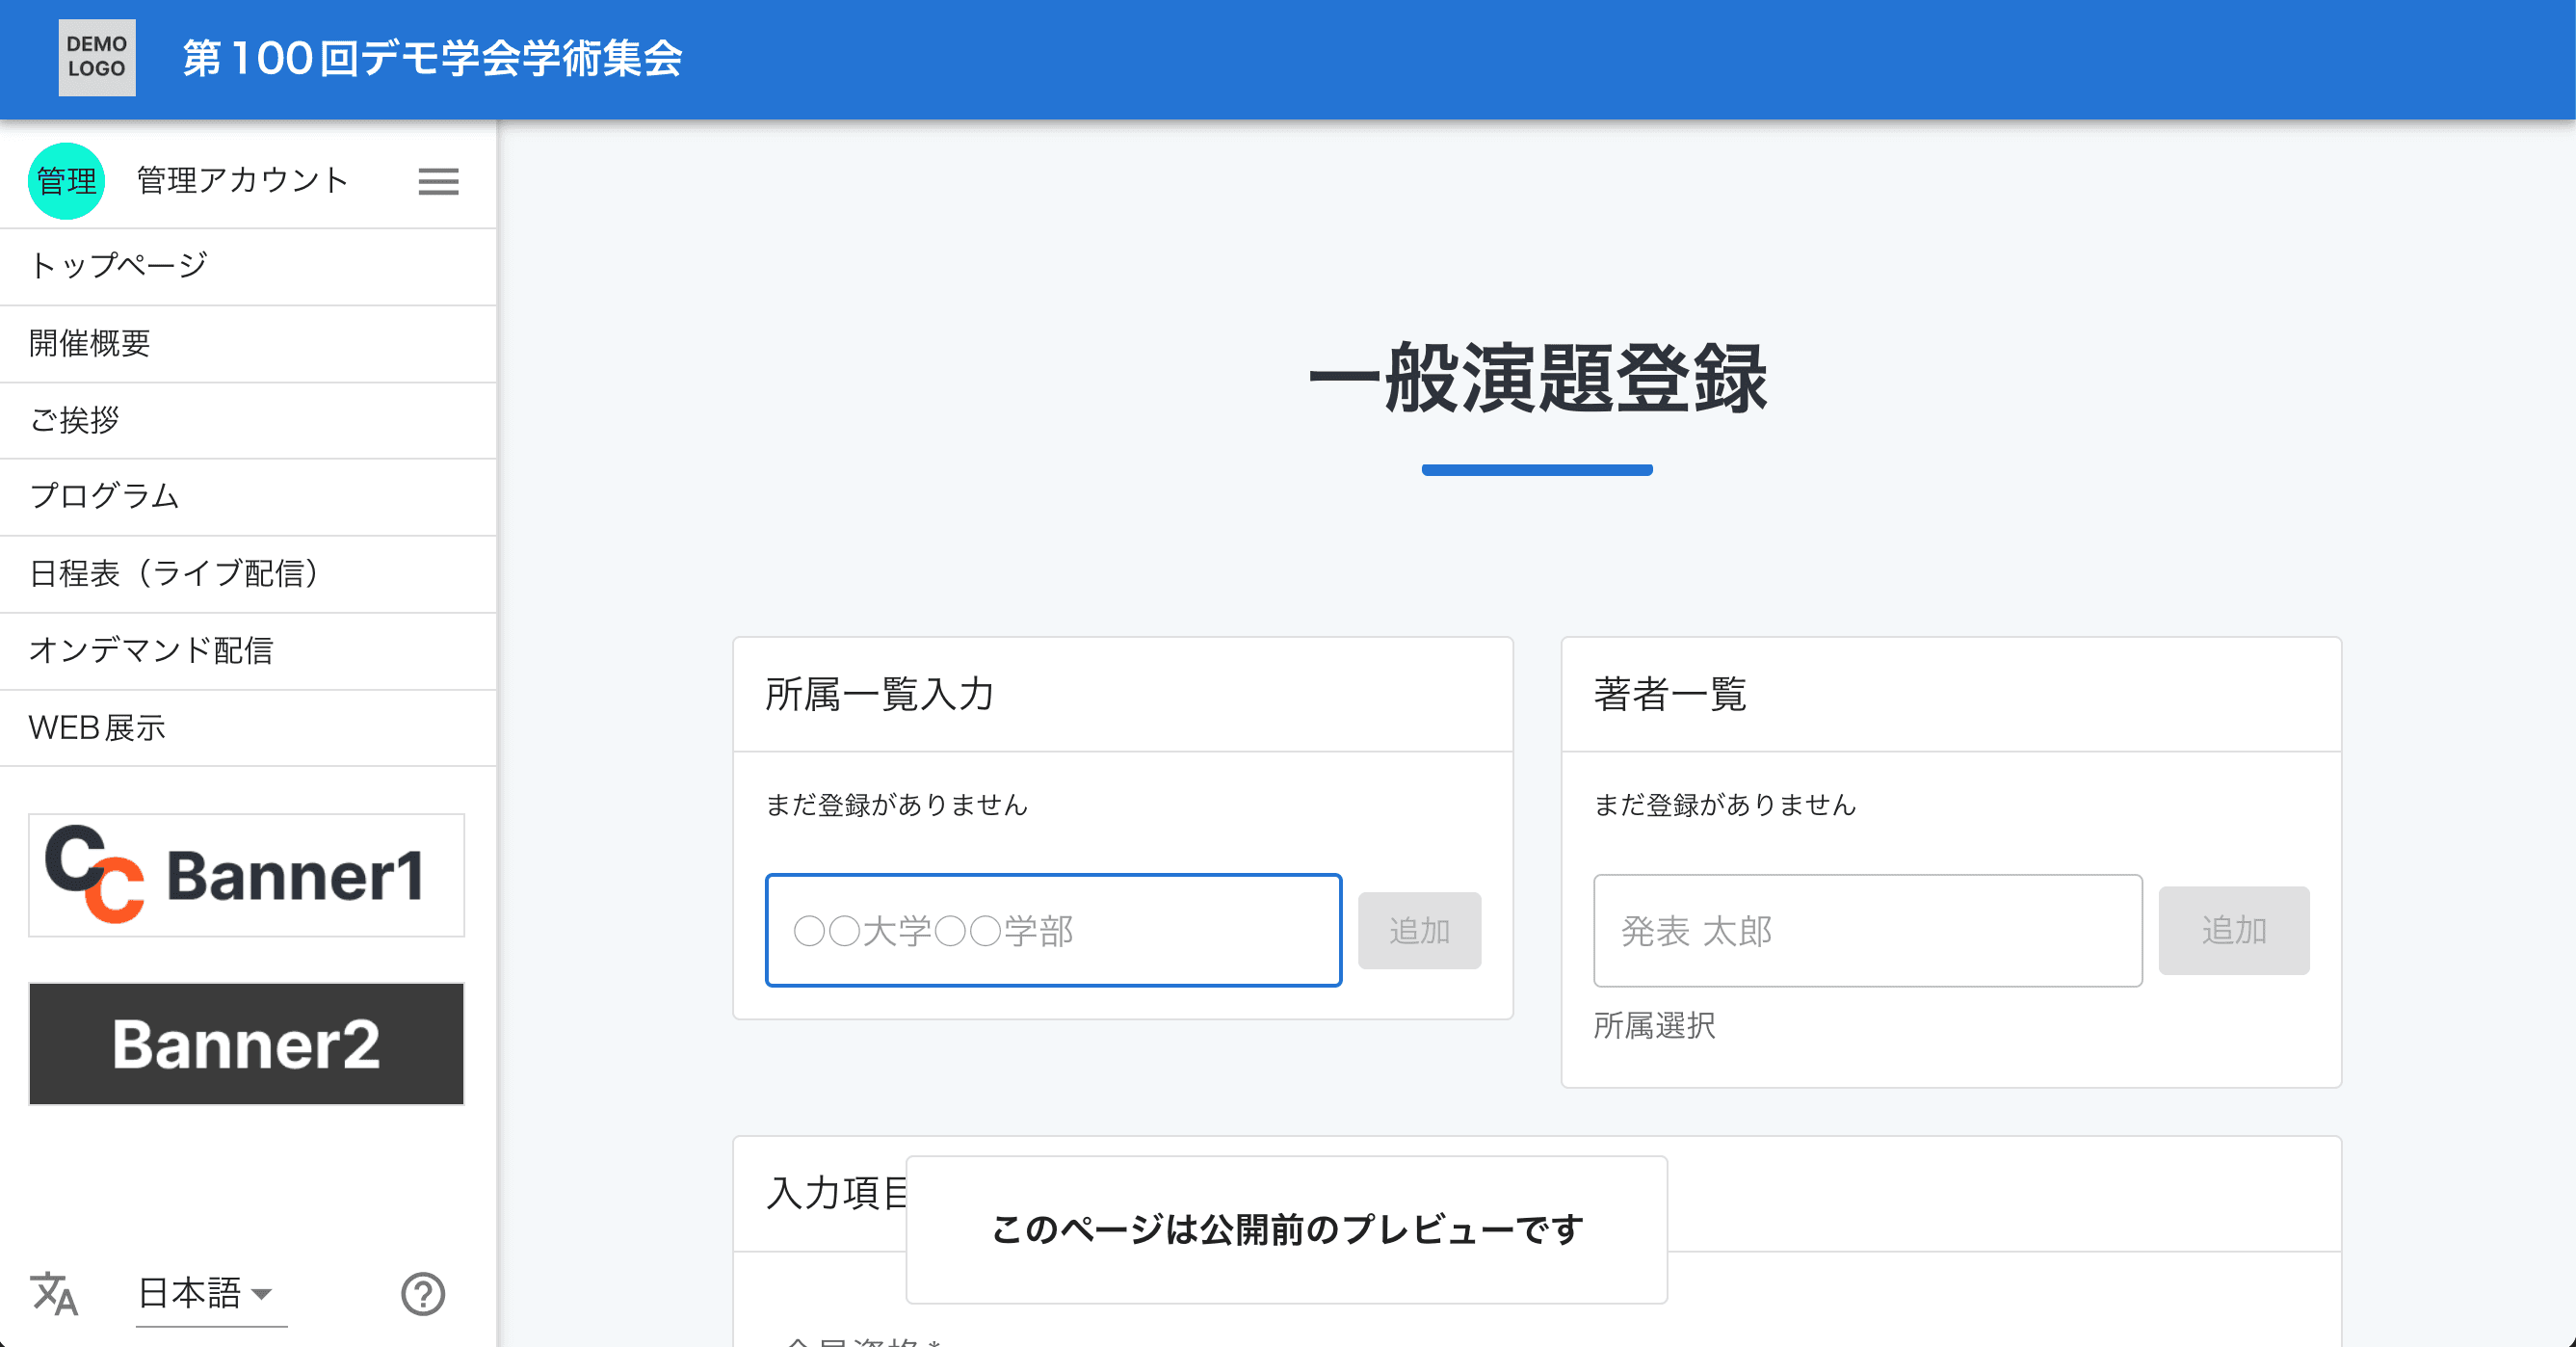2576x1347 pixels.
Task: Click the Banner1 image
Action: [246, 875]
